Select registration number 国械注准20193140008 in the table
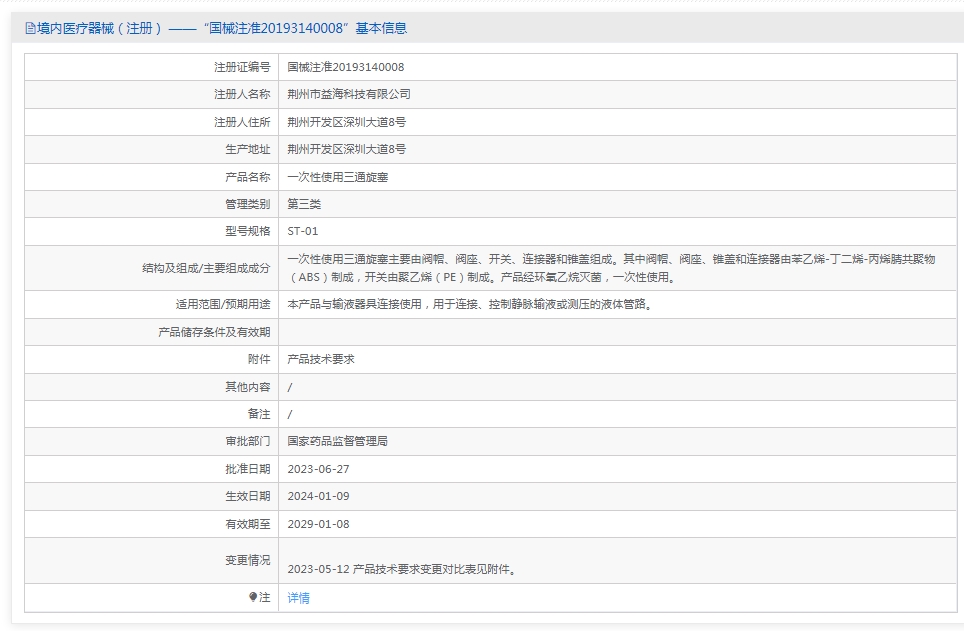This screenshot has width=964, height=631. (345, 67)
